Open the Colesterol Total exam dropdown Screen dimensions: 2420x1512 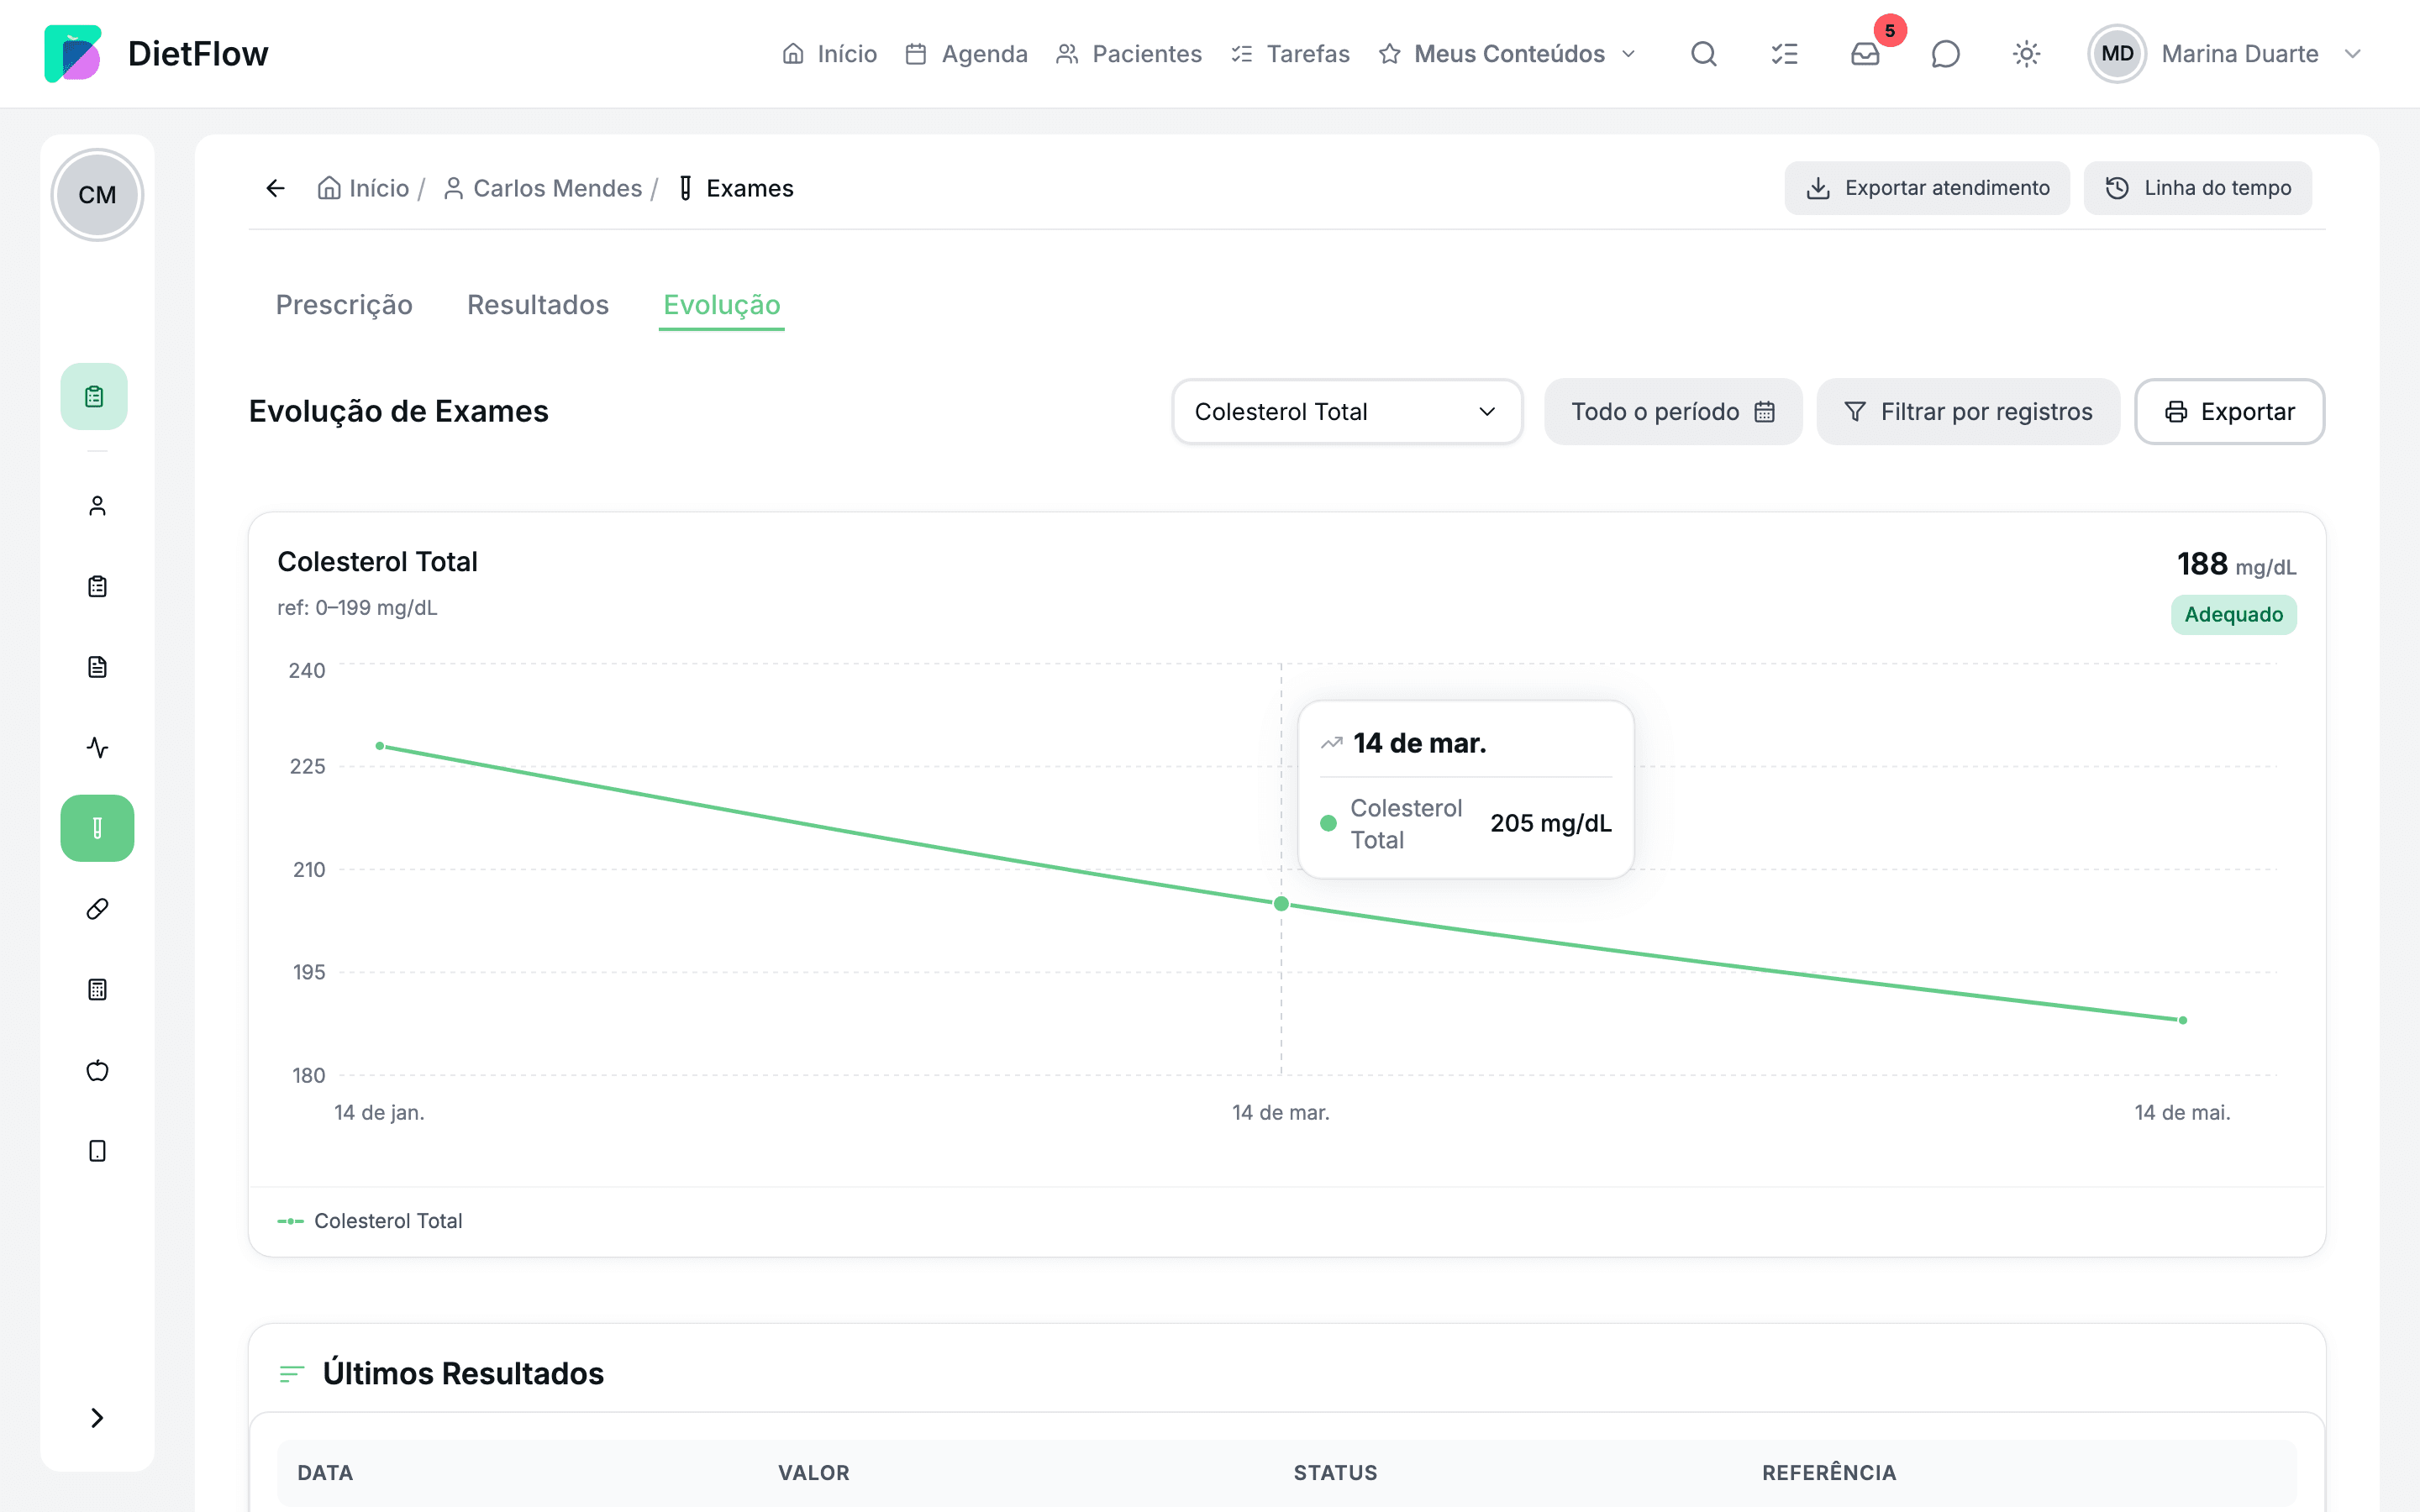(1347, 412)
